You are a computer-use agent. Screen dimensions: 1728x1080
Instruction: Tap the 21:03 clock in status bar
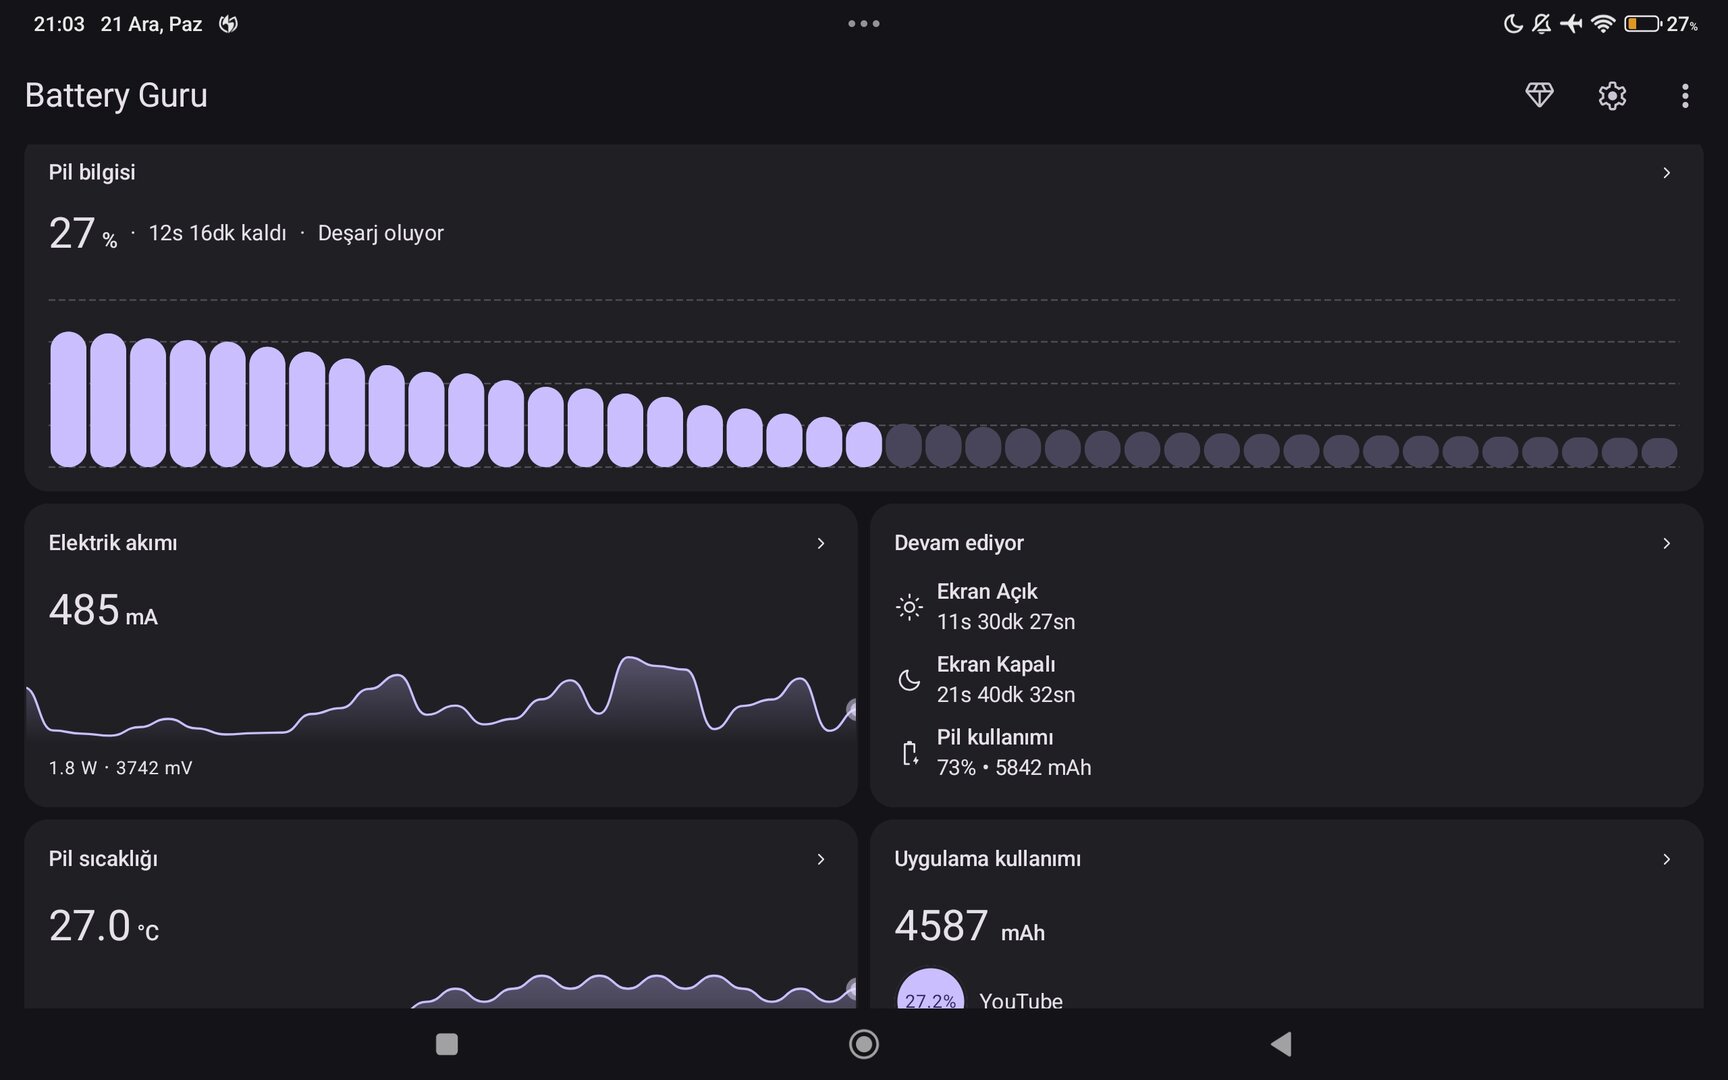click(x=59, y=24)
